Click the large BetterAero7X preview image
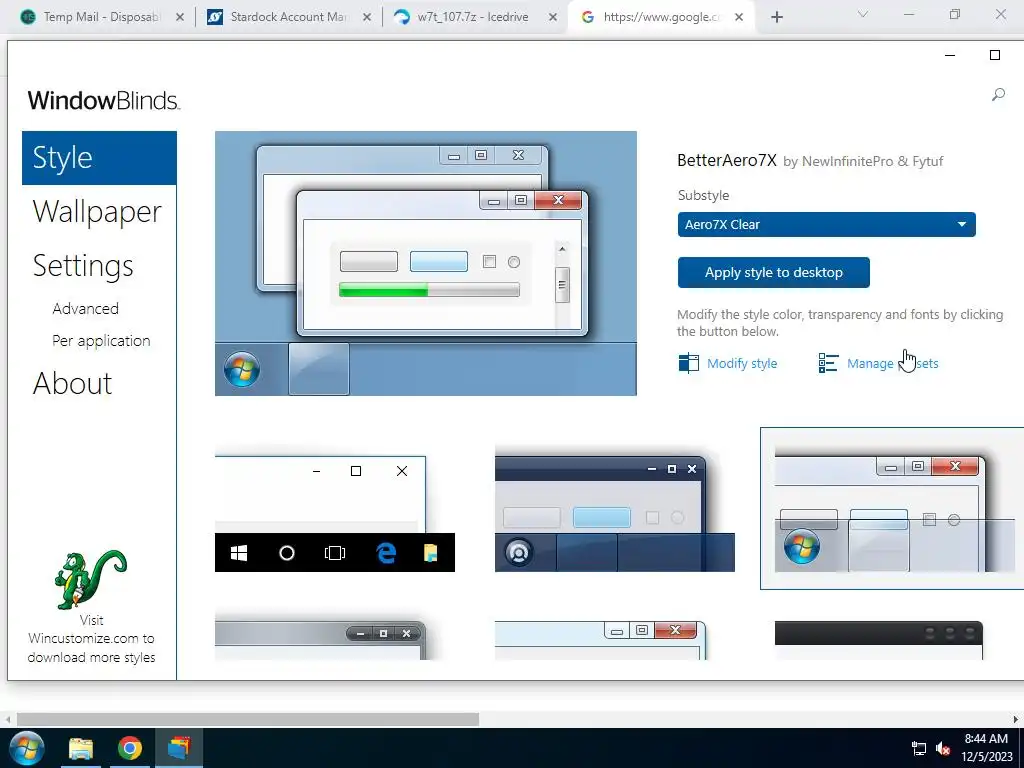Screen dimensions: 1024x768 click(426, 263)
